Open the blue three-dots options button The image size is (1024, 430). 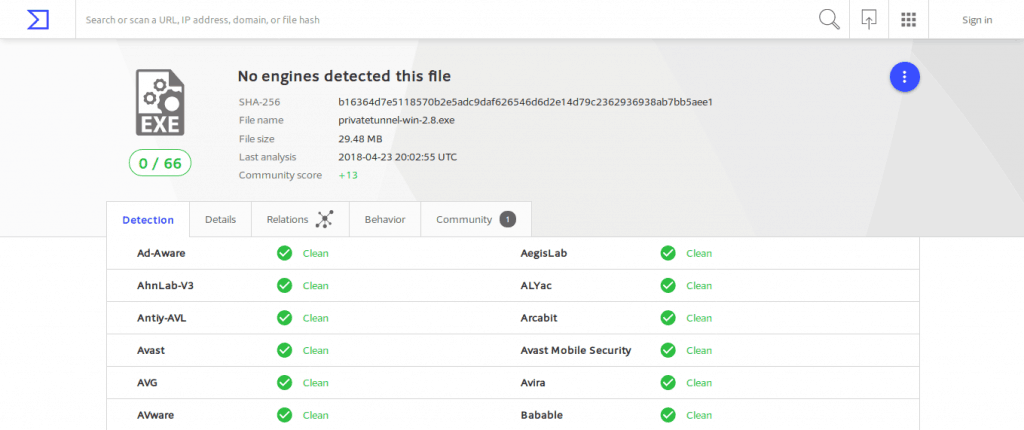[904, 77]
